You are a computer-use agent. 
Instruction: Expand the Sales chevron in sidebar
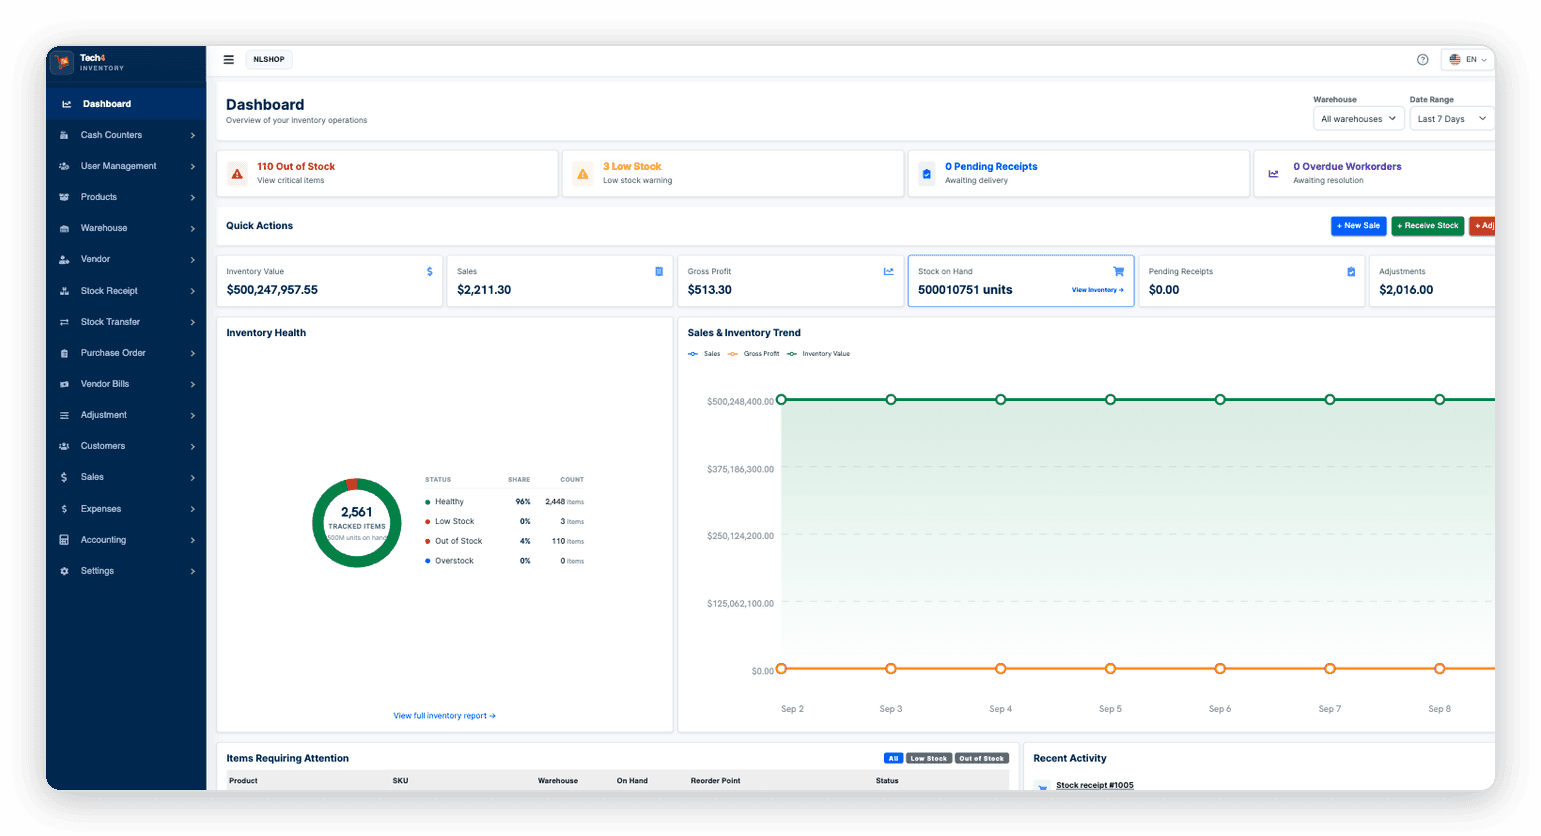[192, 477]
